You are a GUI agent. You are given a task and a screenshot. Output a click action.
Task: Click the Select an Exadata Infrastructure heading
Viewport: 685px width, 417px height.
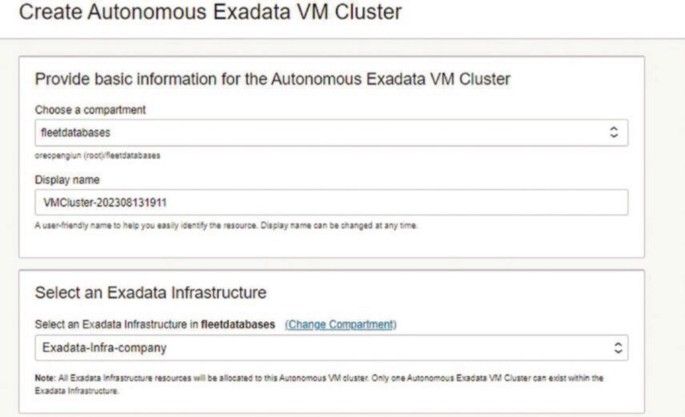click(x=151, y=293)
